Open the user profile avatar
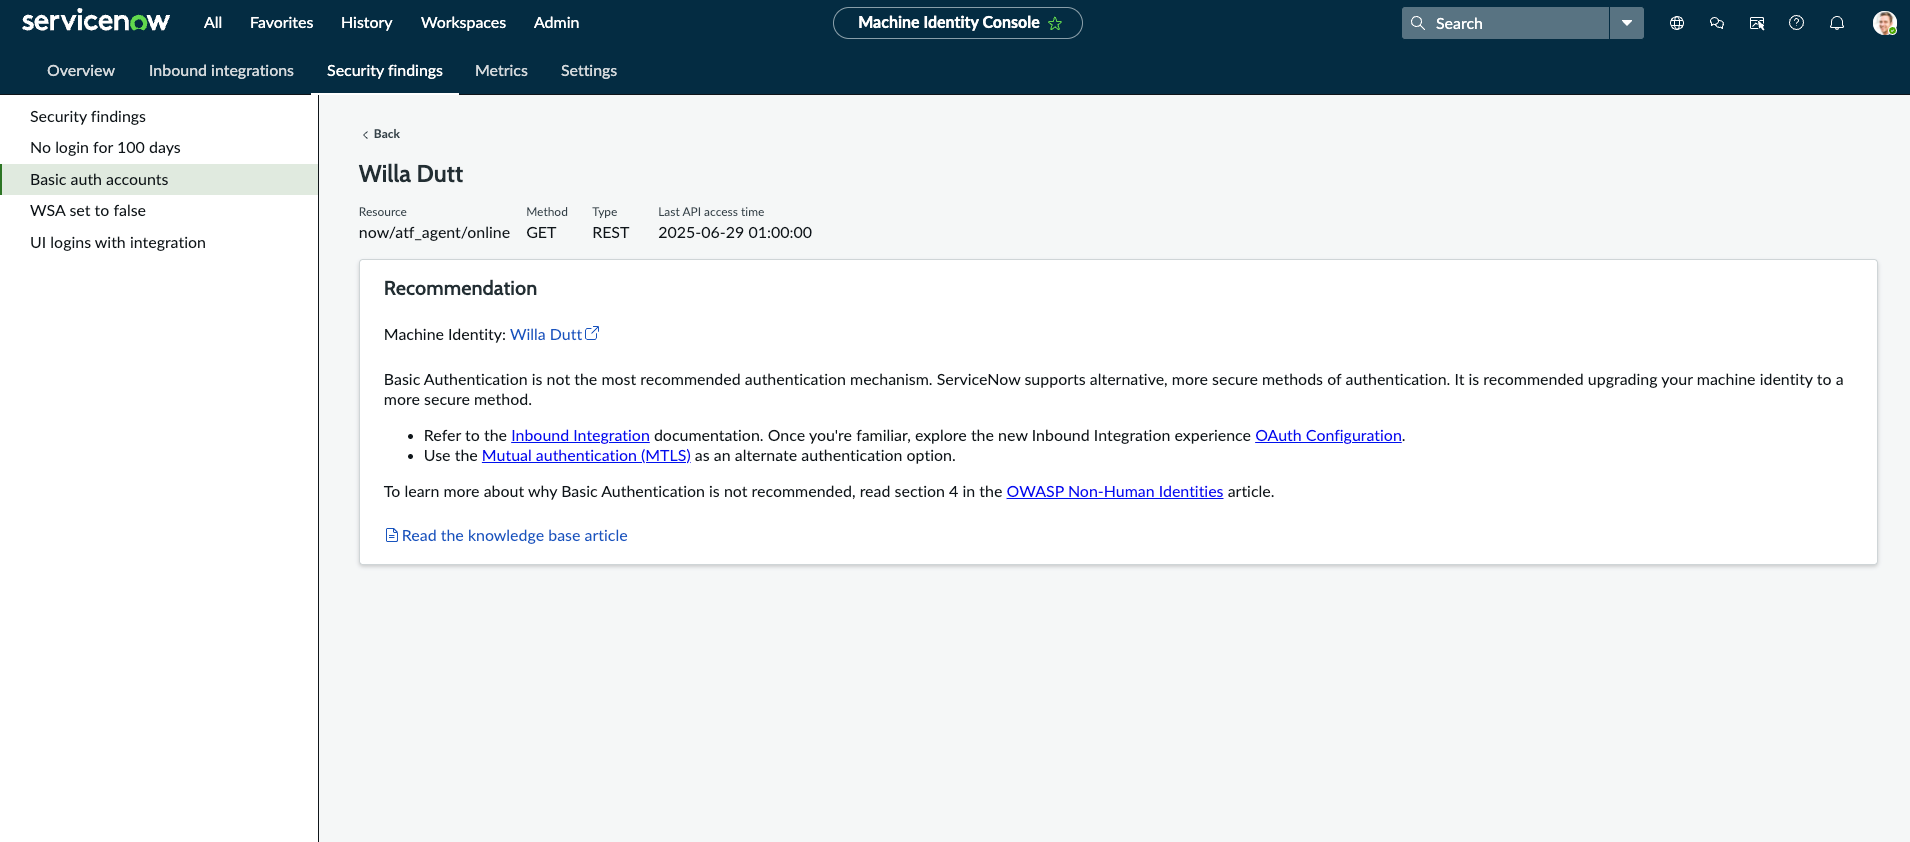The width and height of the screenshot is (1910, 842). [x=1885, y=23]
